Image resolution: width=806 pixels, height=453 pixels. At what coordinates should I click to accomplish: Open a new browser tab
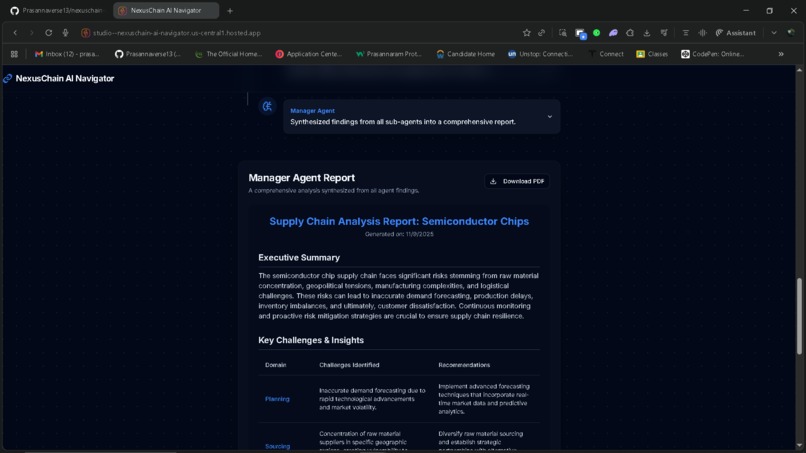point(230,11)
